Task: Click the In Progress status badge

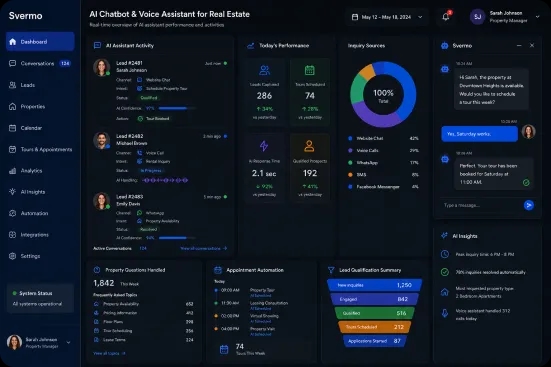Action: coord(151,170)
